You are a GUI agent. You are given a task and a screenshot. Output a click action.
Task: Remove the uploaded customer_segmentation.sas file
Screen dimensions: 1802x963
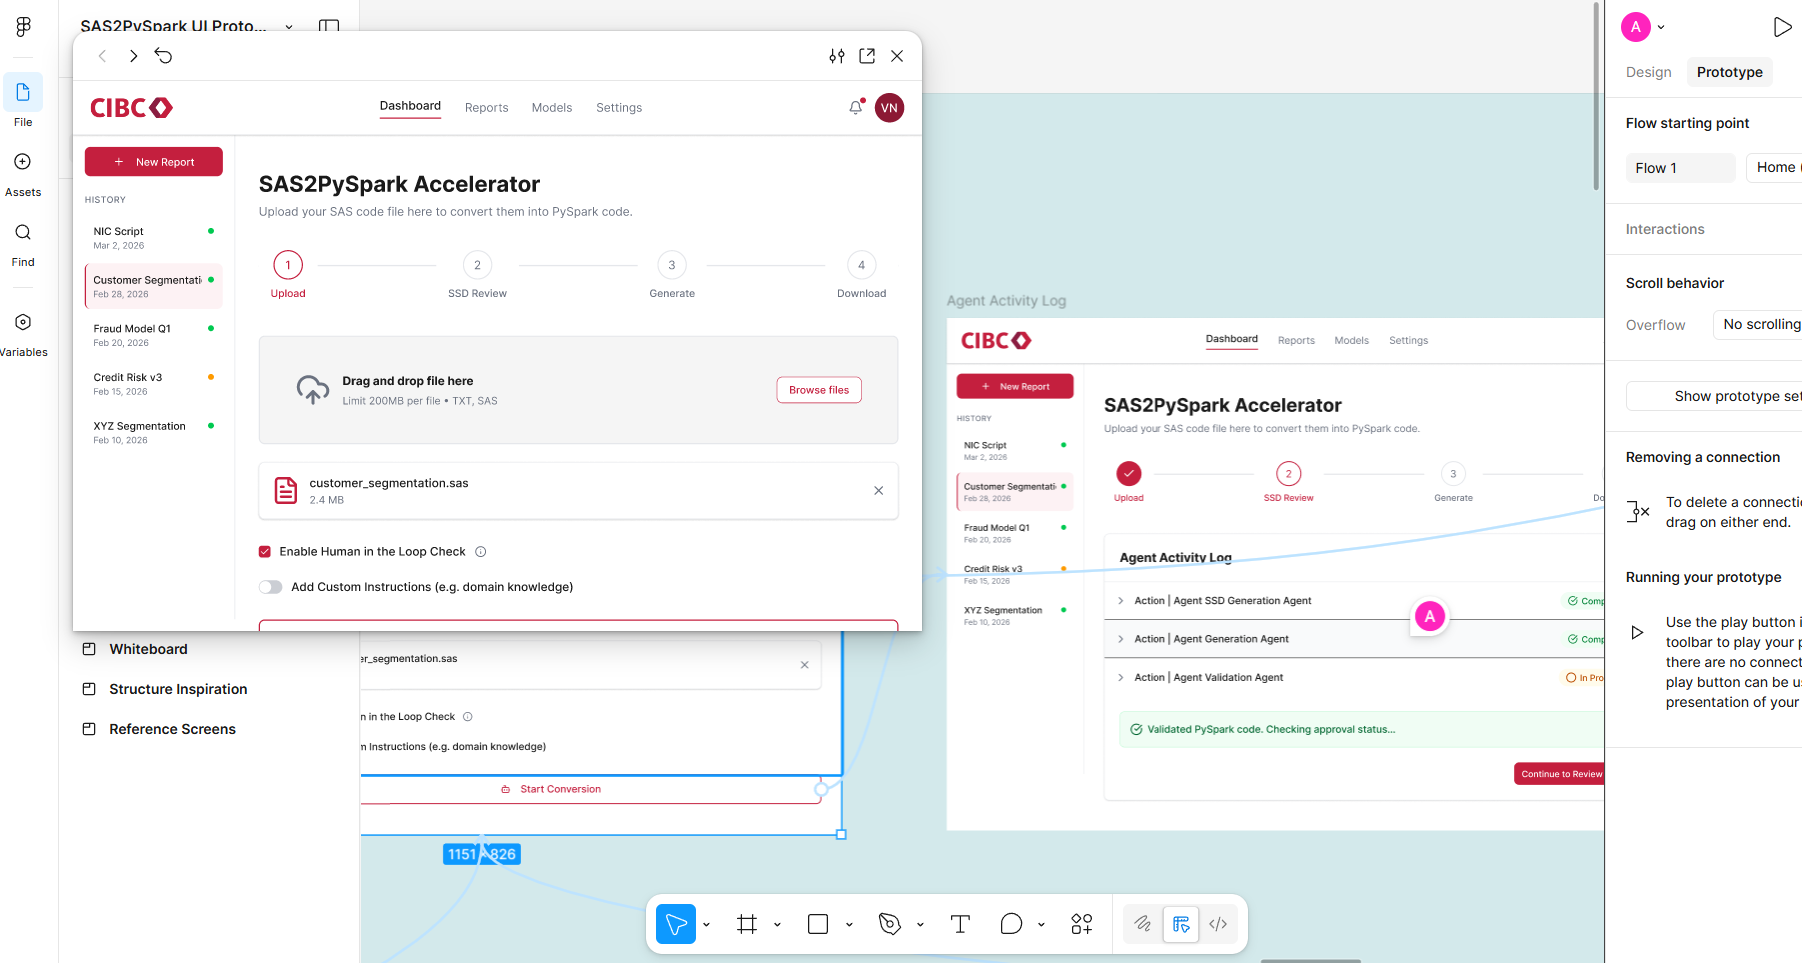tap(878, 491)
